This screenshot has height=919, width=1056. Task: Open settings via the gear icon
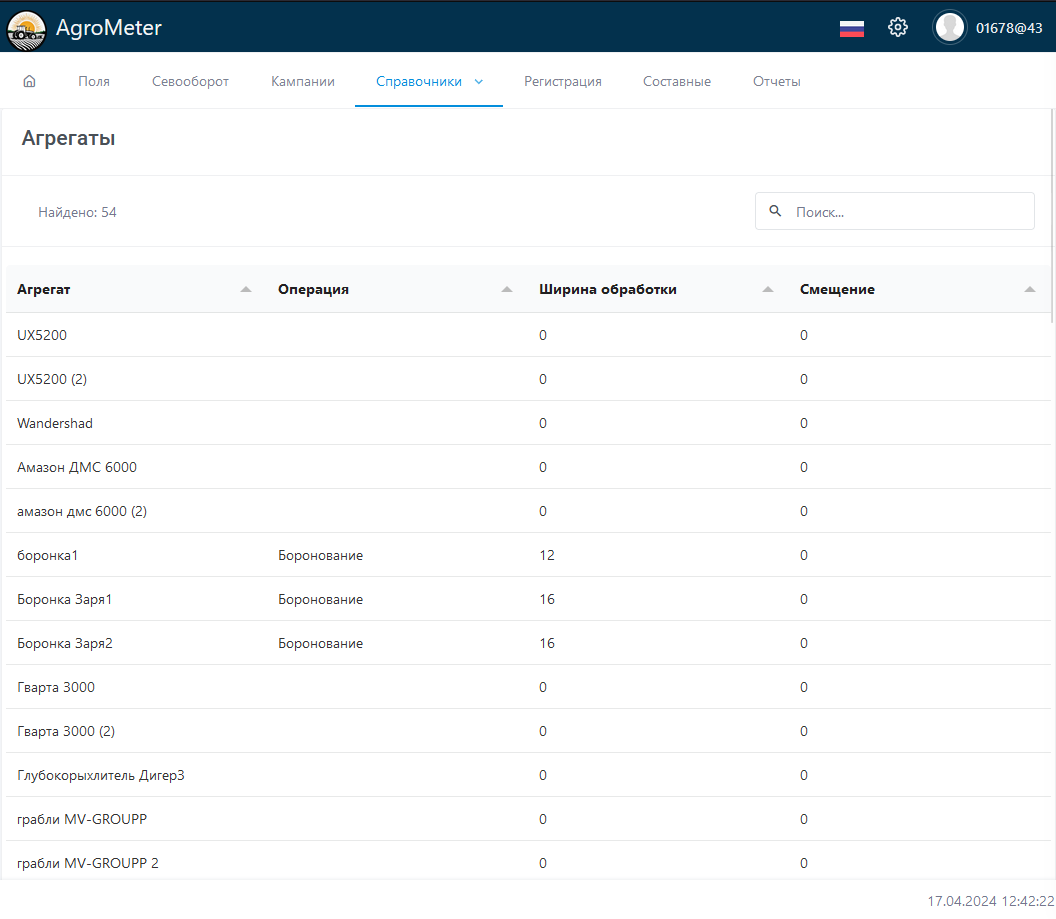898,28
